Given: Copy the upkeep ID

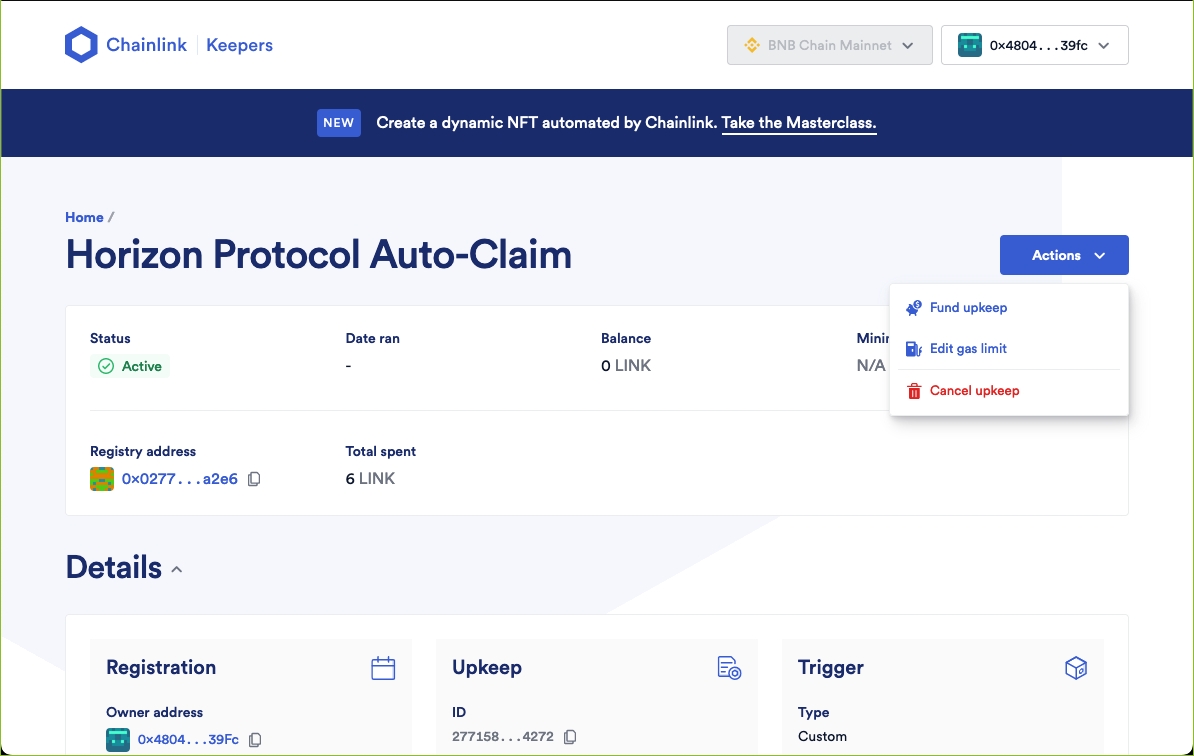Looking at the screenshot, I should pos(570,737).
